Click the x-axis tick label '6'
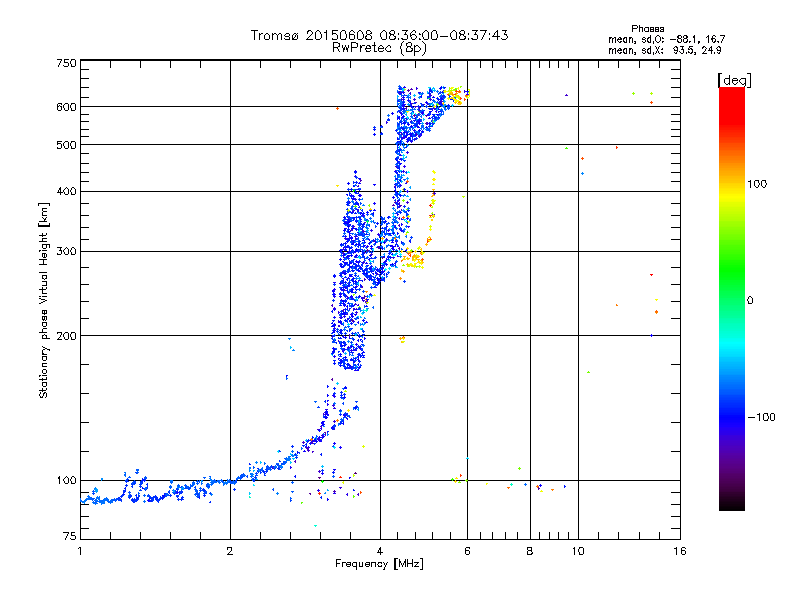Image resolution: width=800 pixels, height=600 pixels. (467, 551)
